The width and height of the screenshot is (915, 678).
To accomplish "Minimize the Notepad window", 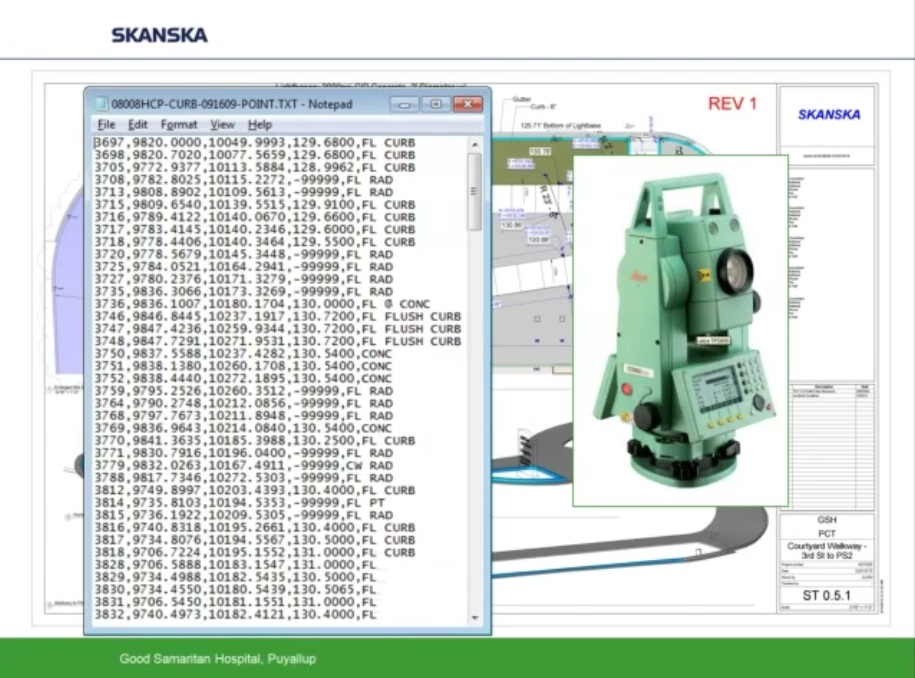I will 404,104.
